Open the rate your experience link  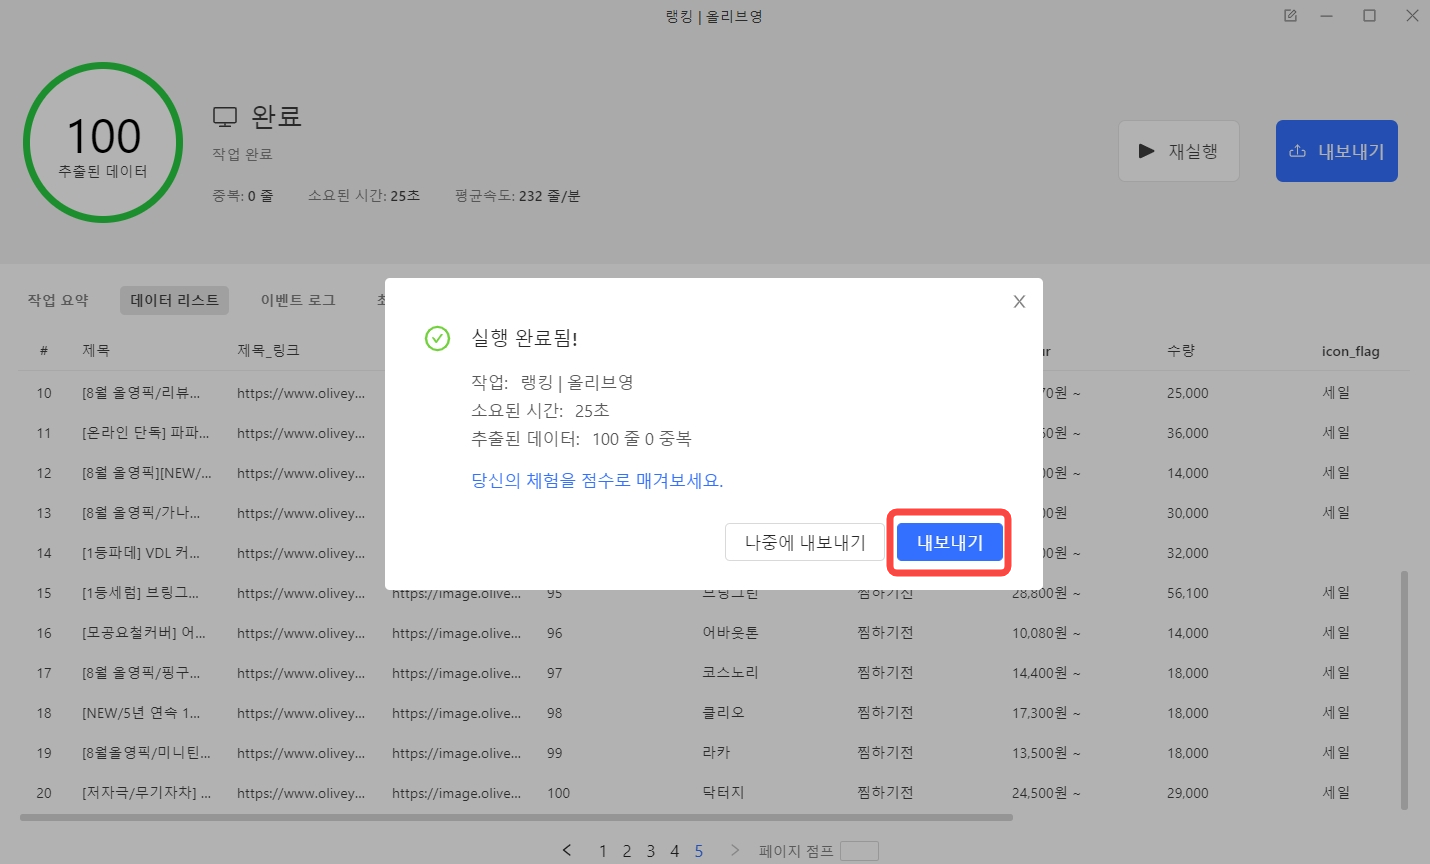point(597,481)
